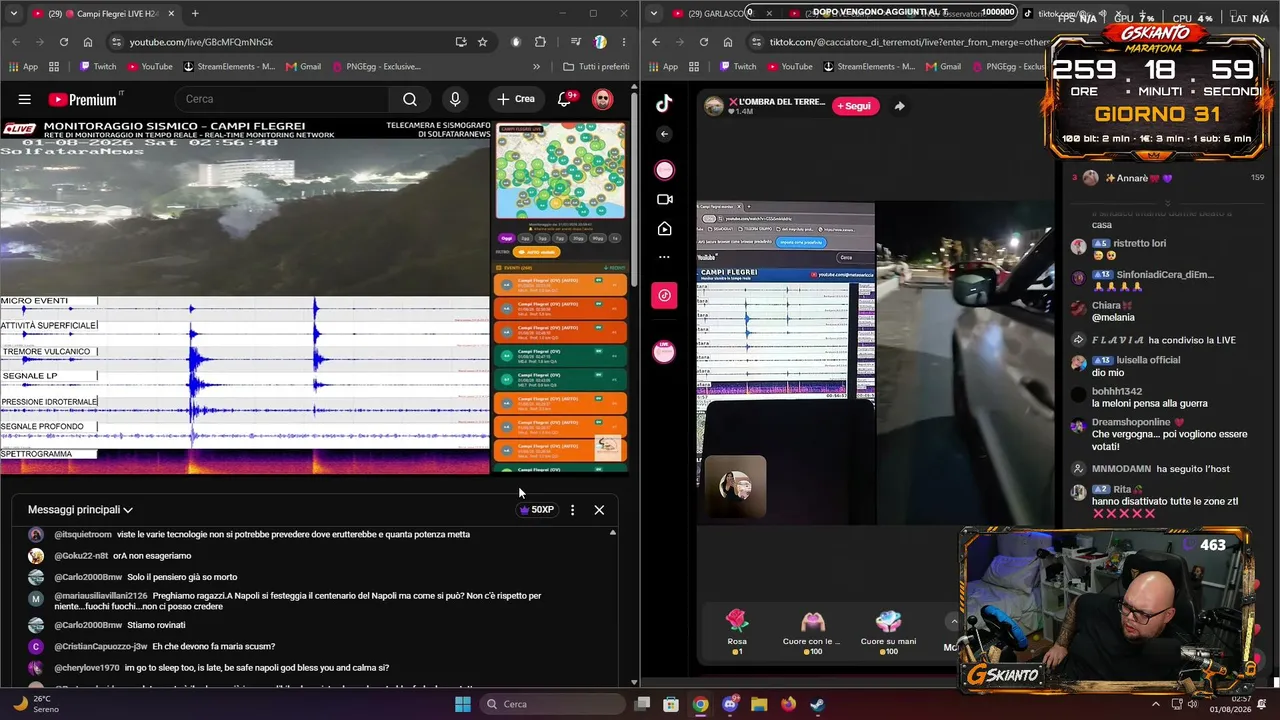
Task: Select highlighted pink TikTok sidebar icon
Action: pos(664,295)
